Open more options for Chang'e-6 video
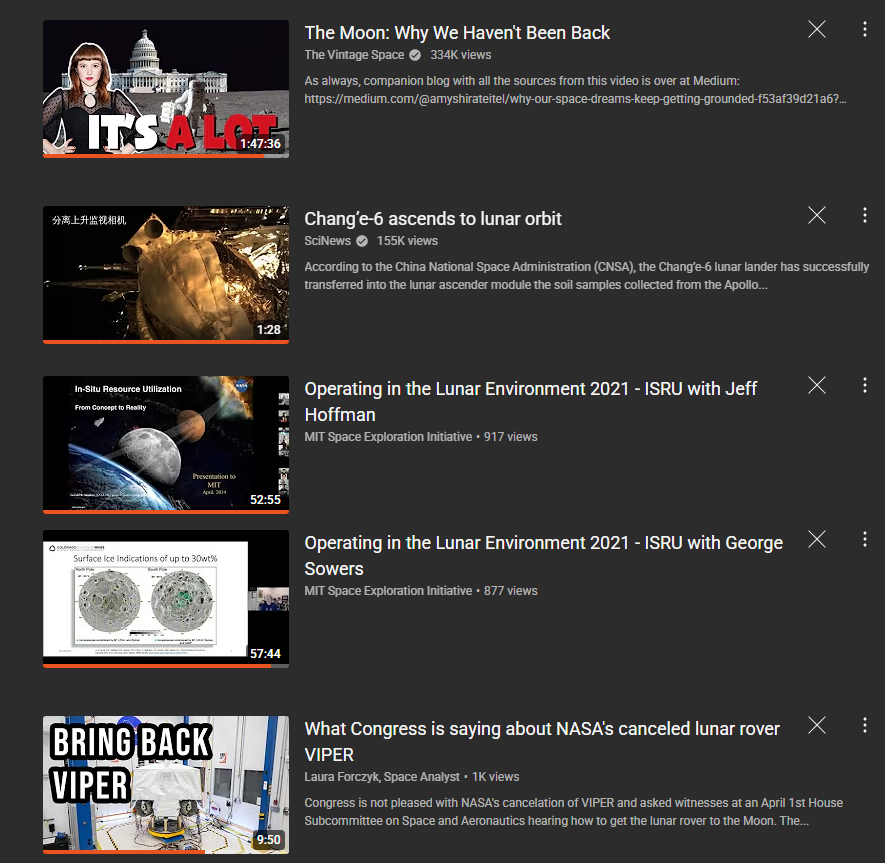This screenshot has height=863, width=885. pos(865,215)
